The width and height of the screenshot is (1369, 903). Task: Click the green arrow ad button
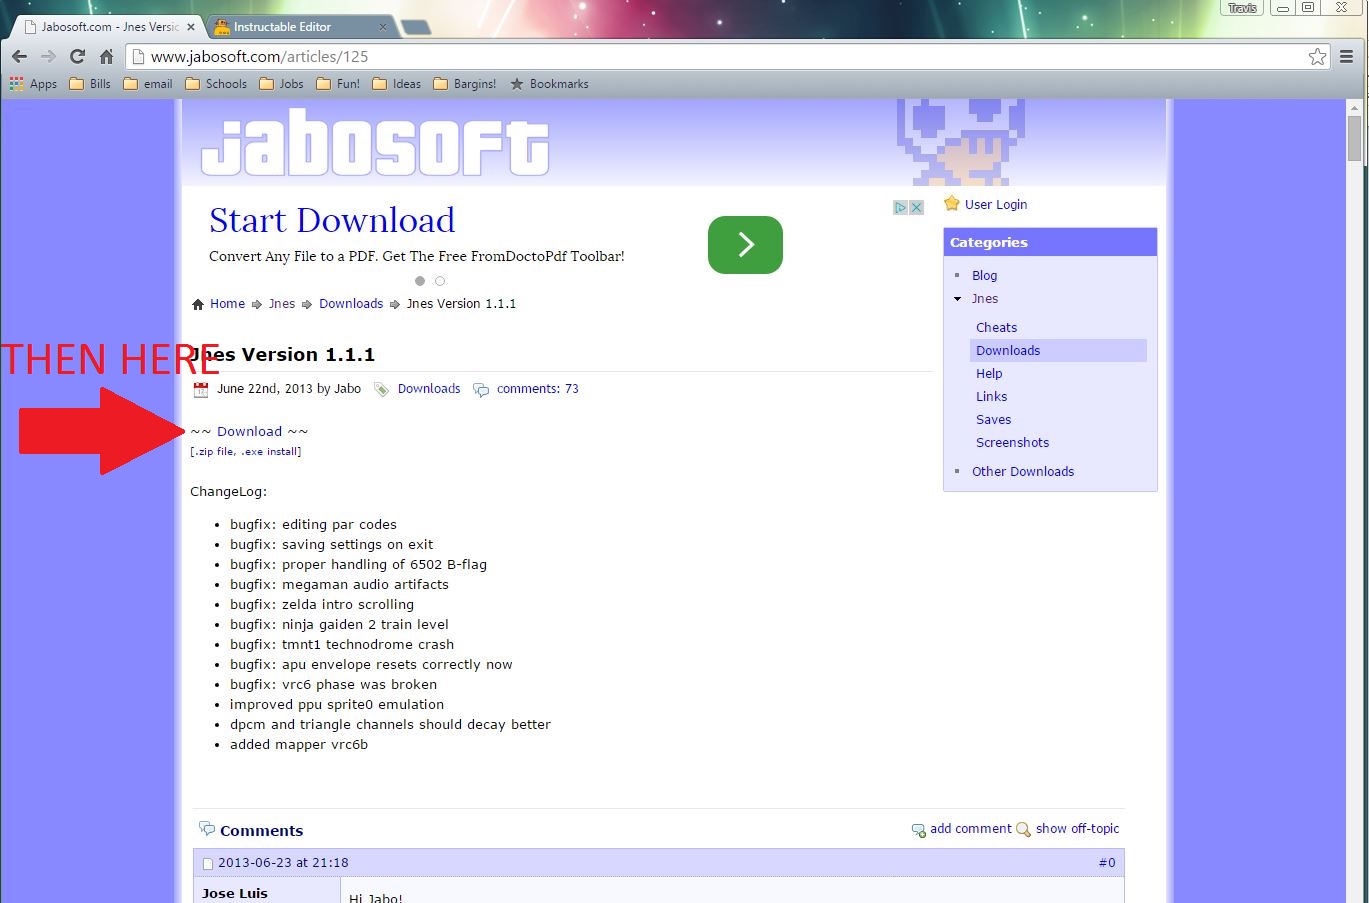click(x=745, y=245)
